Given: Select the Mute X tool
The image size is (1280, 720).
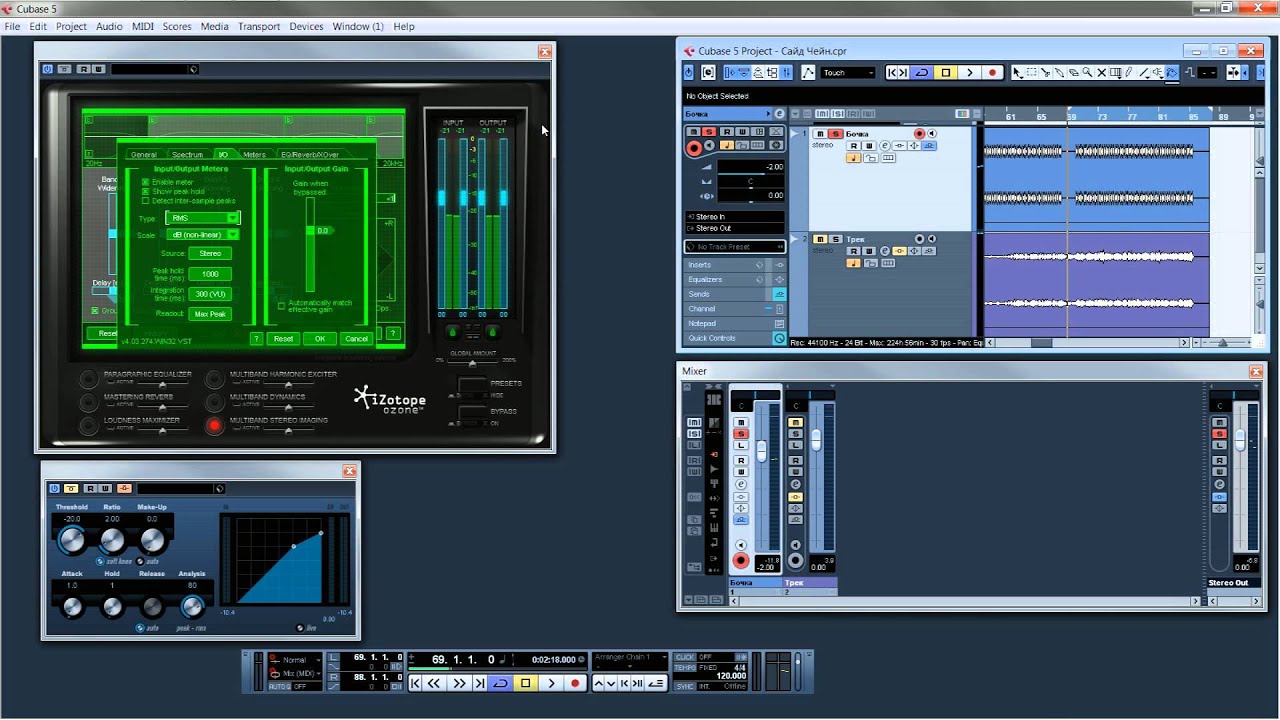Looking at the screenshot, I should coord(1101,72).
